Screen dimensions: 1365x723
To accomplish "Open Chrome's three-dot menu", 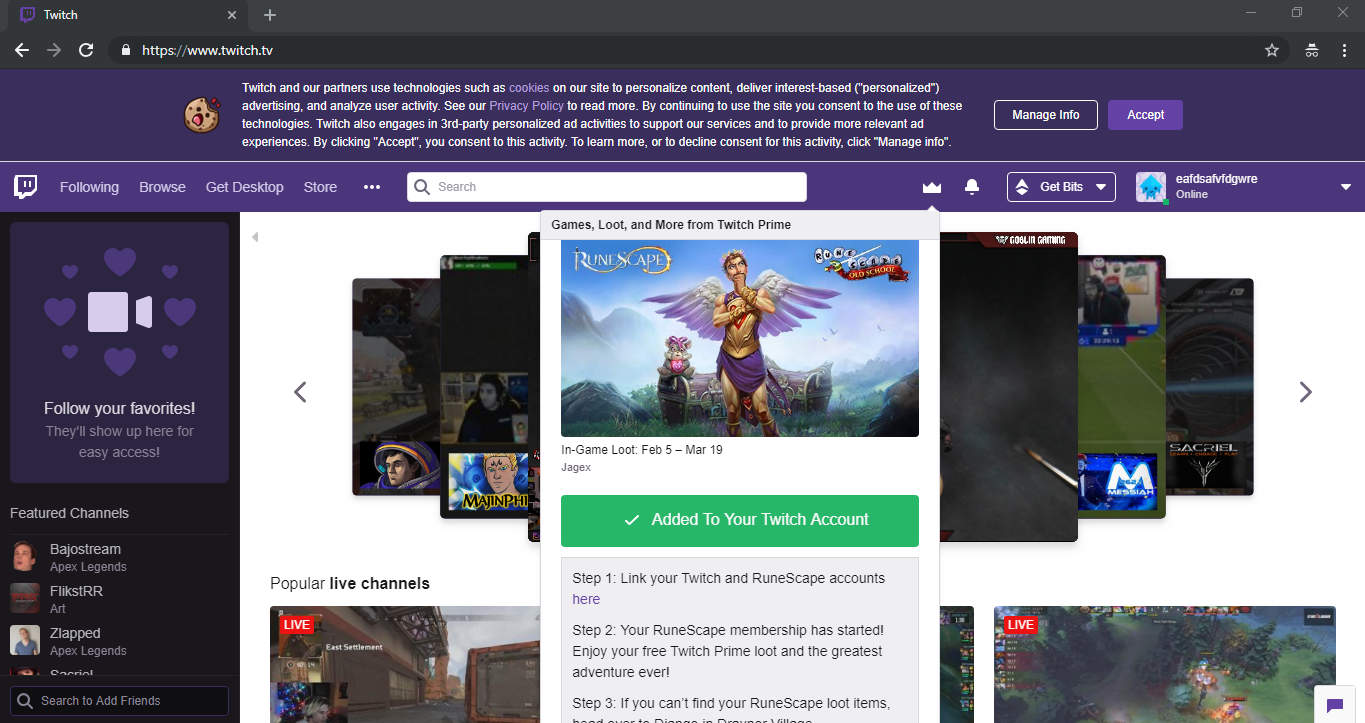I will [x=1344, y=50].
